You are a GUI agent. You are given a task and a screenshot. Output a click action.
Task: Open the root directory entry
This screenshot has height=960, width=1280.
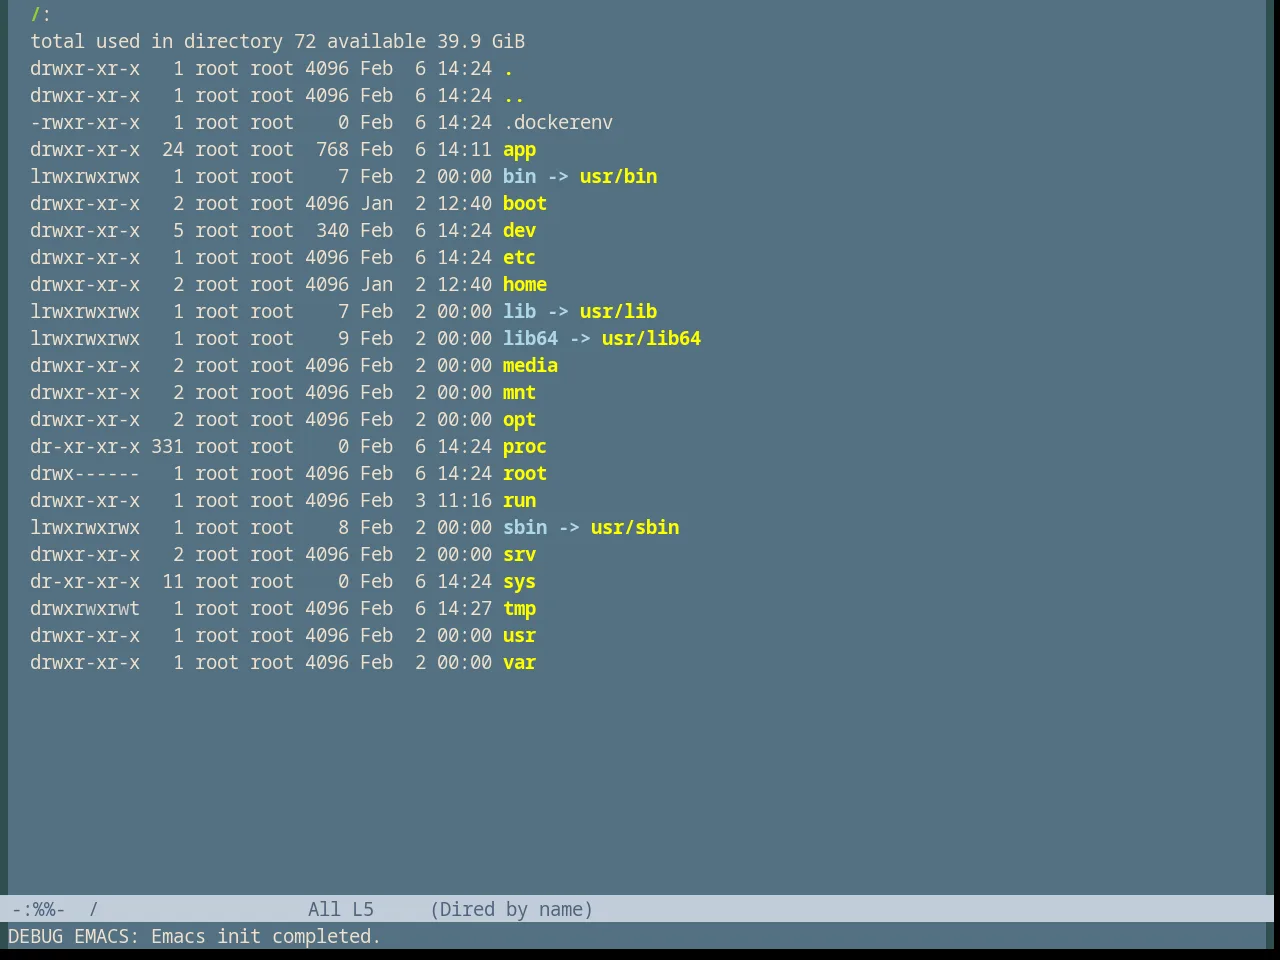pyautogui.click(x=525, y=474)
